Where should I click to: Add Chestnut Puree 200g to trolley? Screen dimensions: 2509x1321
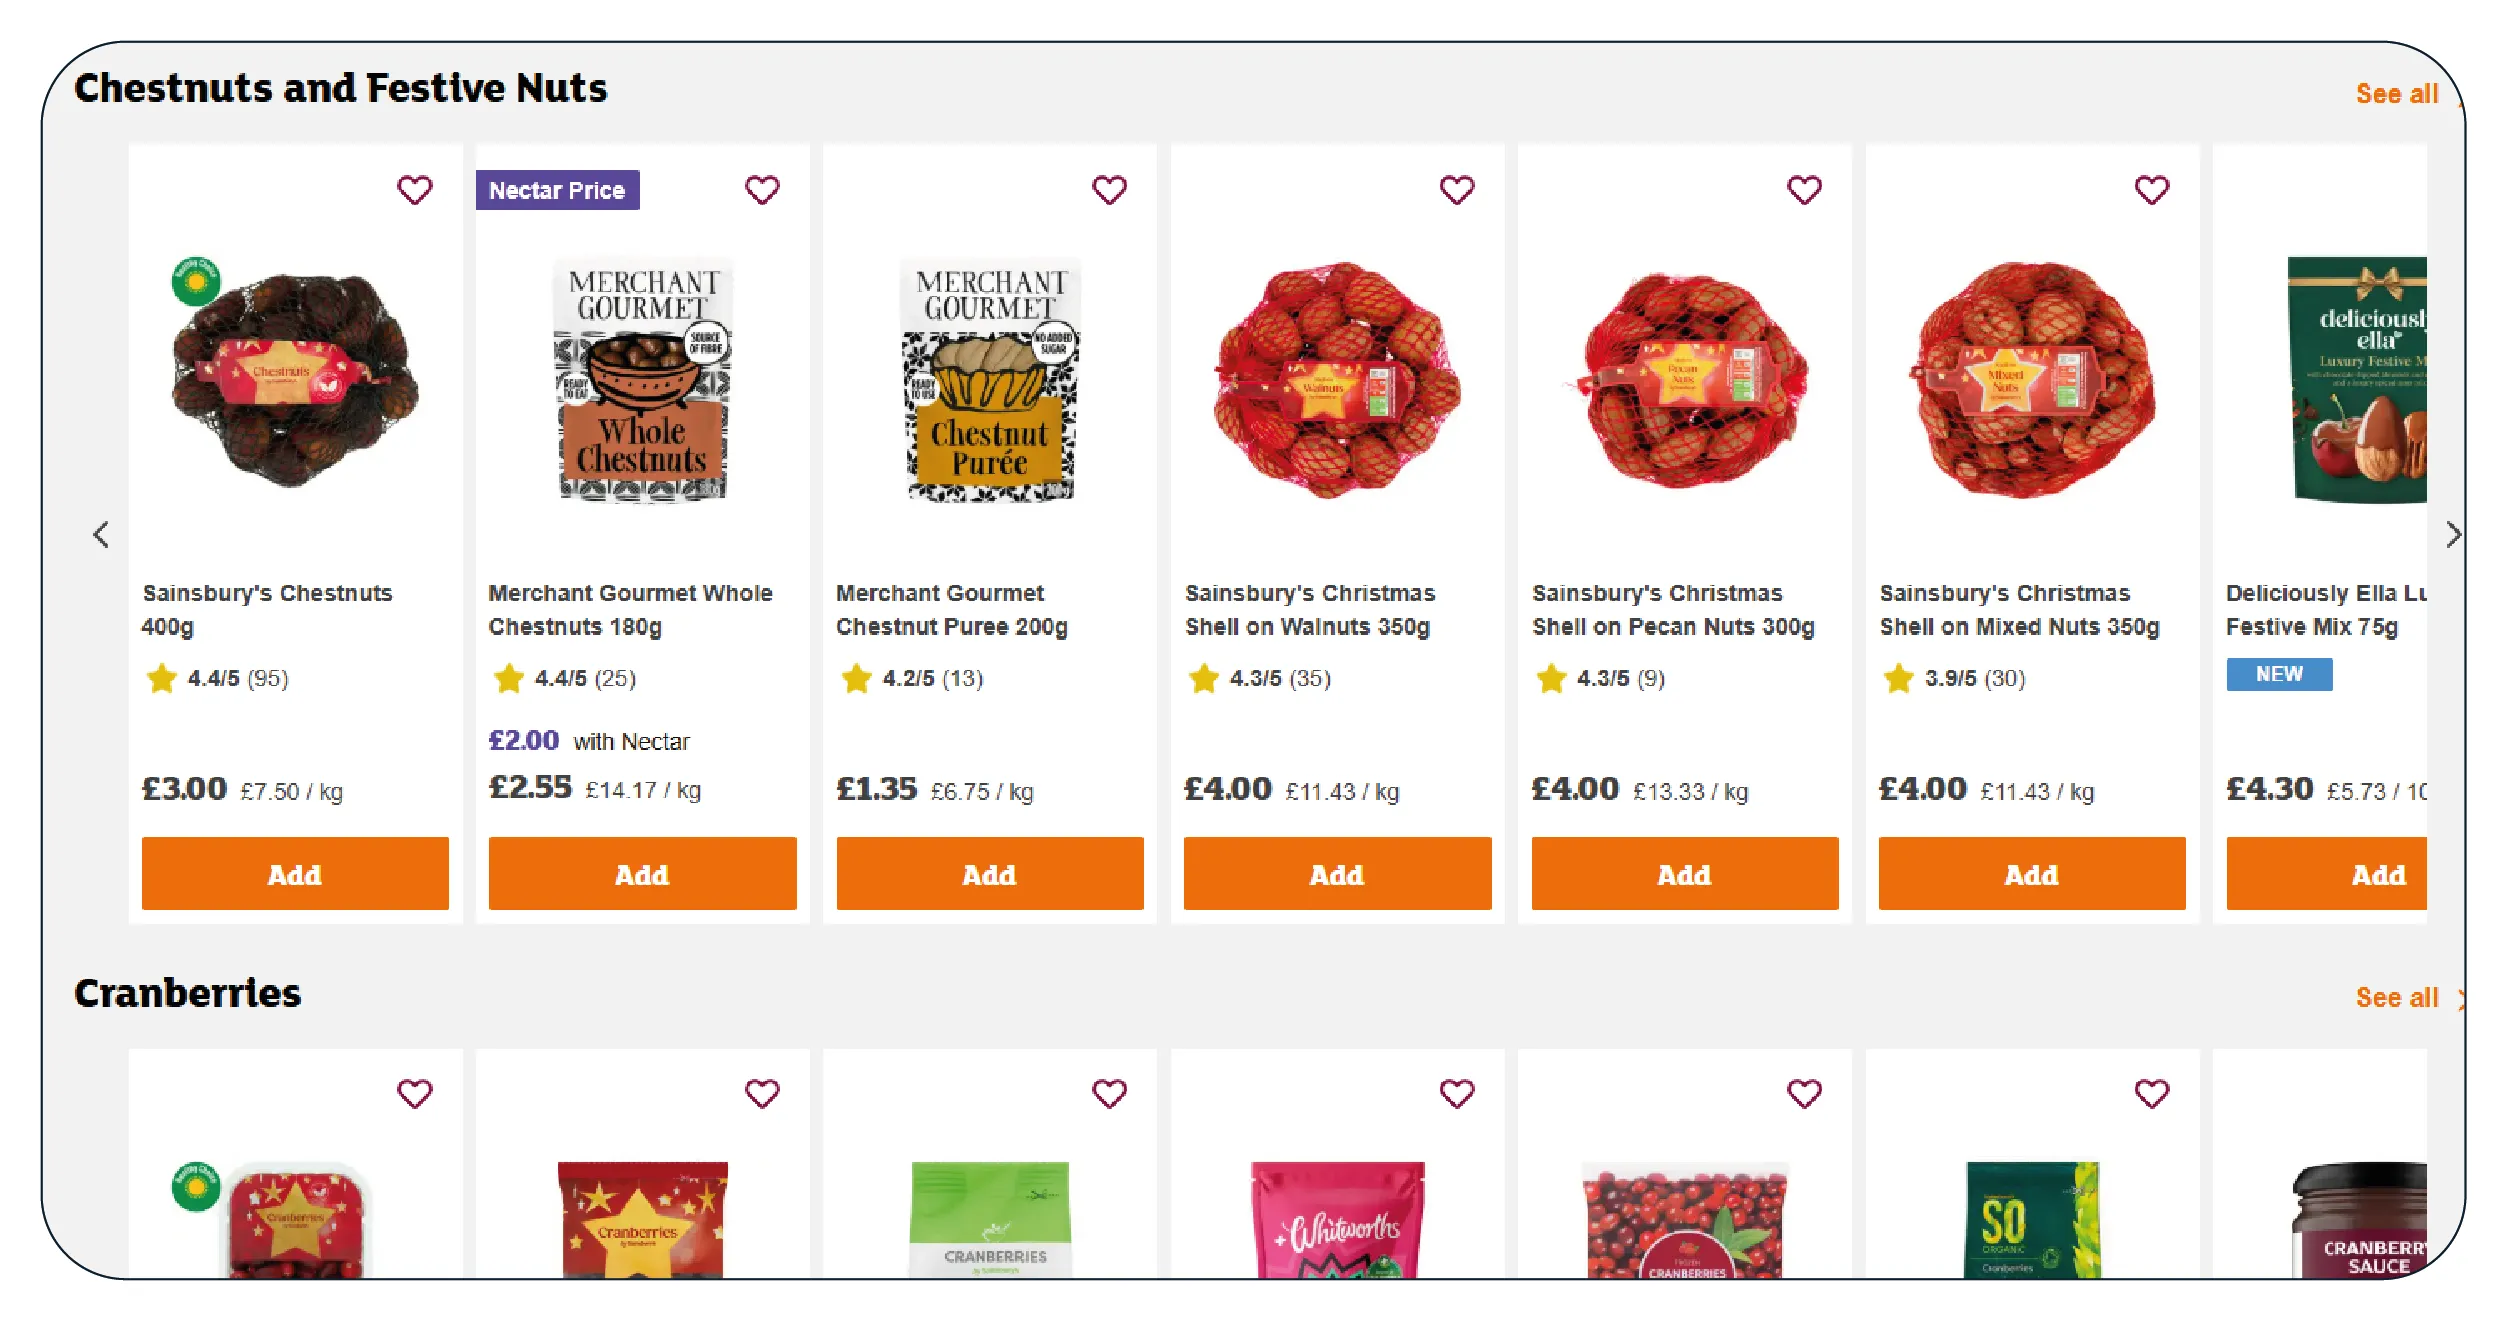click(x=989, y=874)
